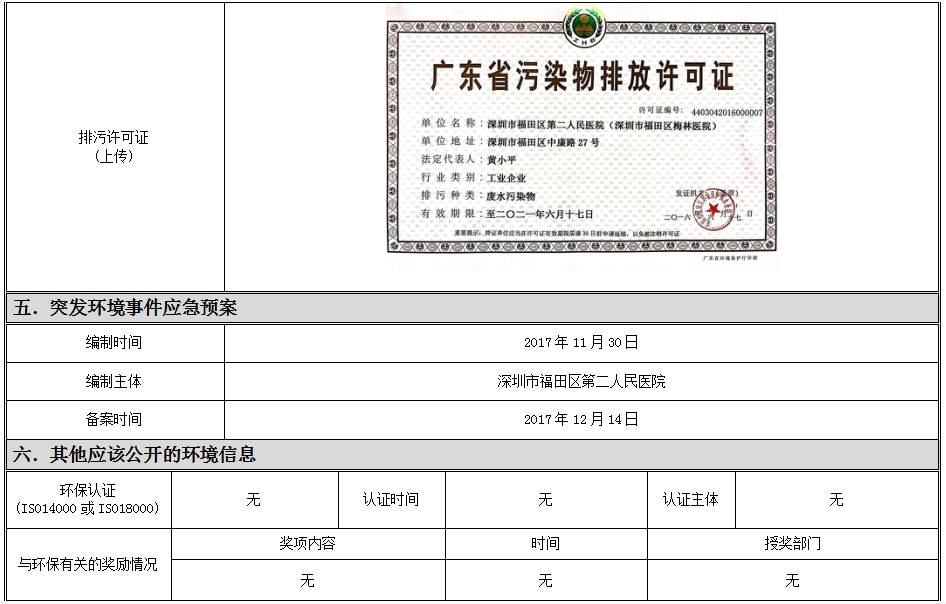Image resolution: width=946 pixels, height=604 pixels.
Task: Select the date 2017年11月30日
Action: 581,343
